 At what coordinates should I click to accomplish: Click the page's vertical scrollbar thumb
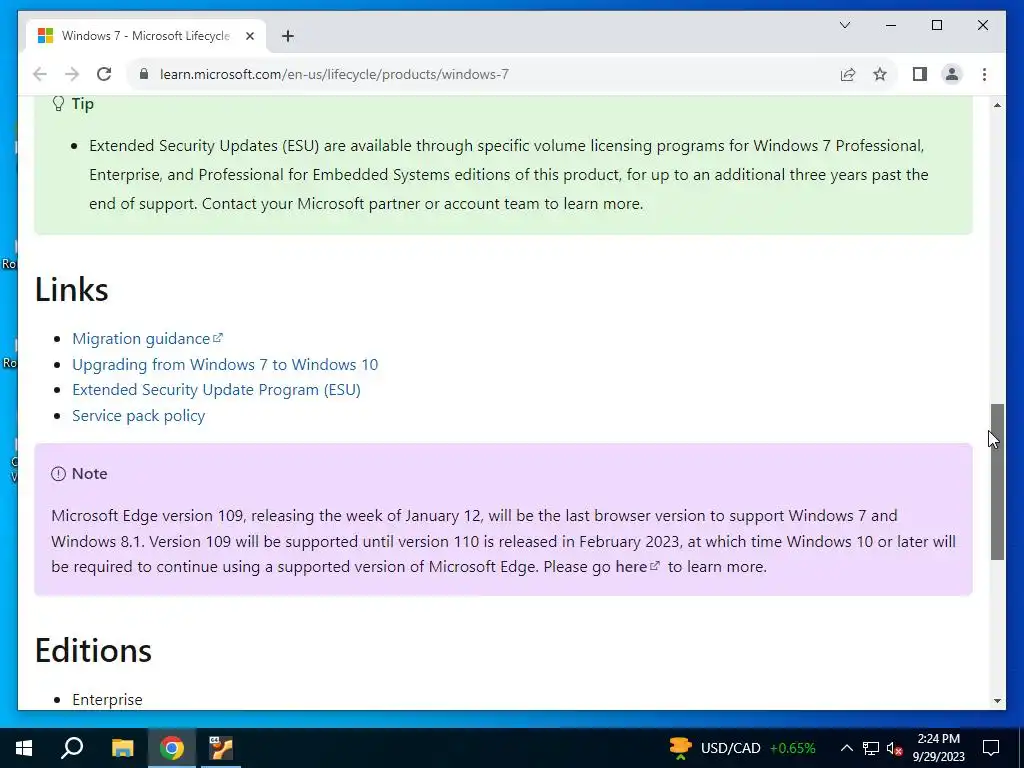click(x=997, y=482)
